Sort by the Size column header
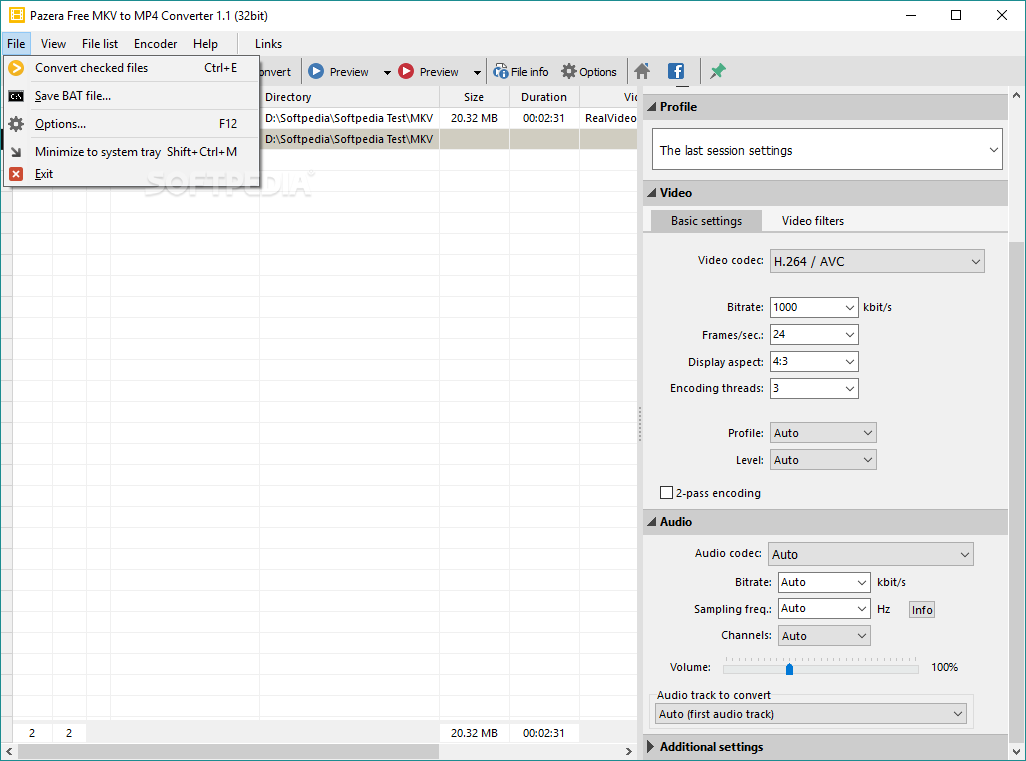1026x761 pixels. 474,97
